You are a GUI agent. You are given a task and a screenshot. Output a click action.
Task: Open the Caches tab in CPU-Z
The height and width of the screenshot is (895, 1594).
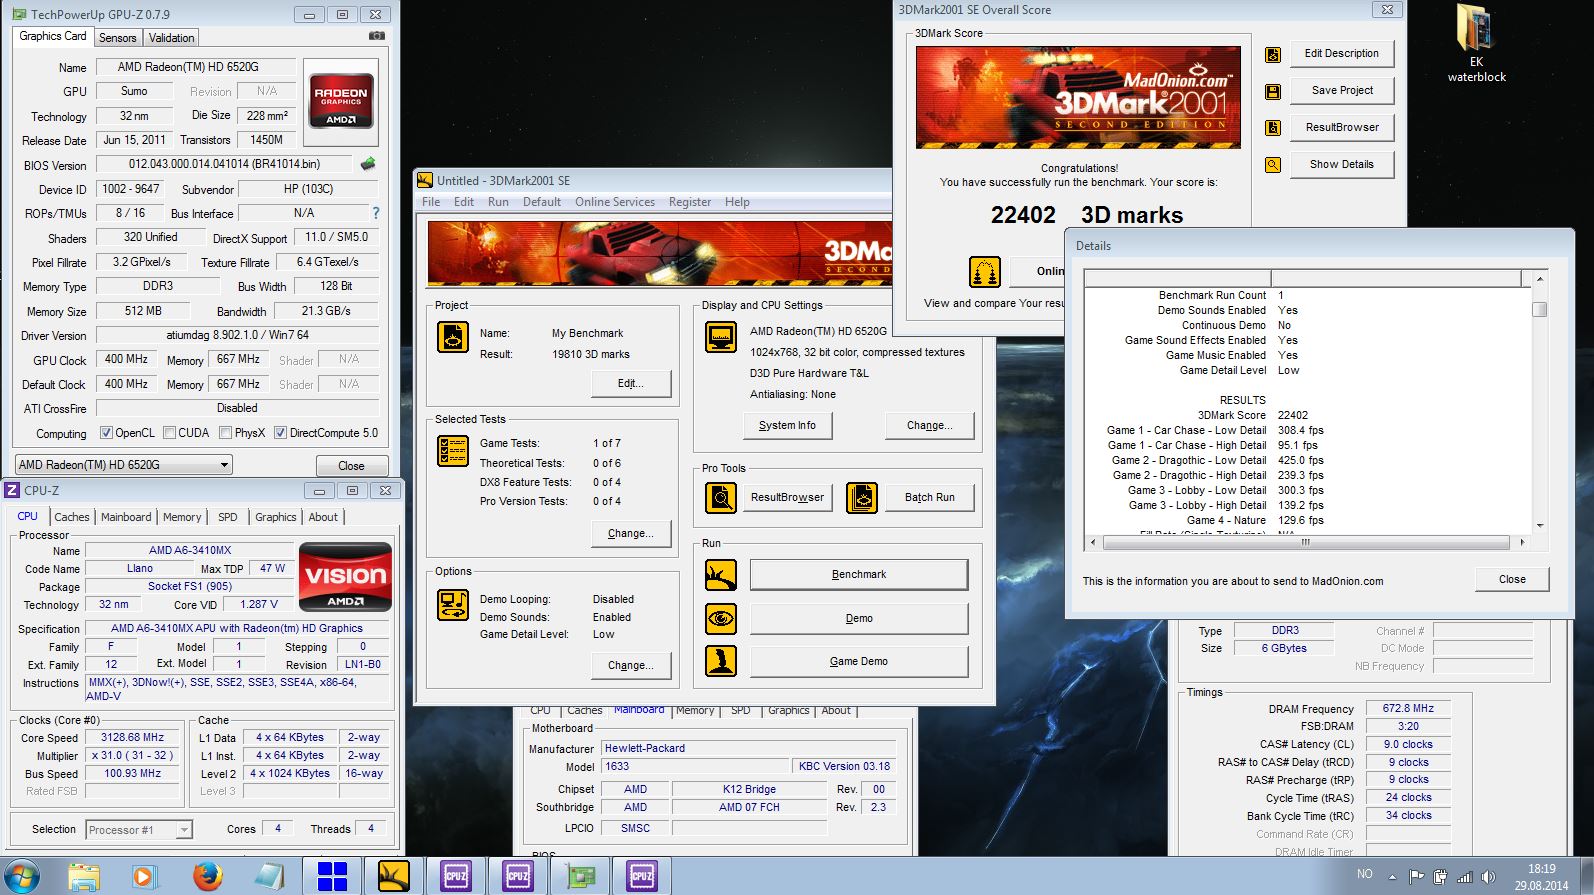pos(71,517)
